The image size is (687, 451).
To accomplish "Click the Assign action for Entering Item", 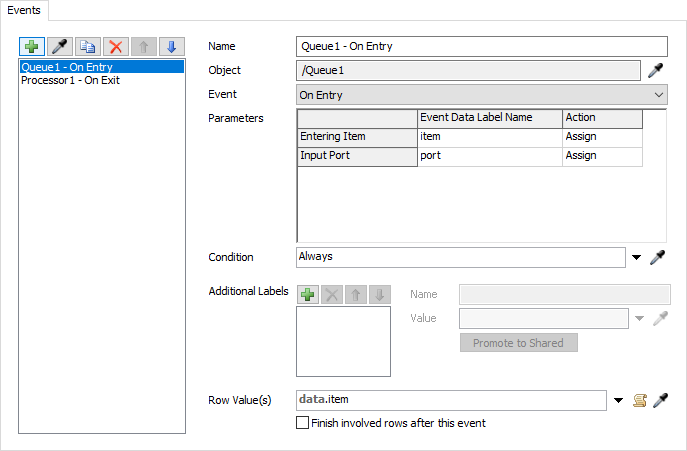I will click(601, 136).
